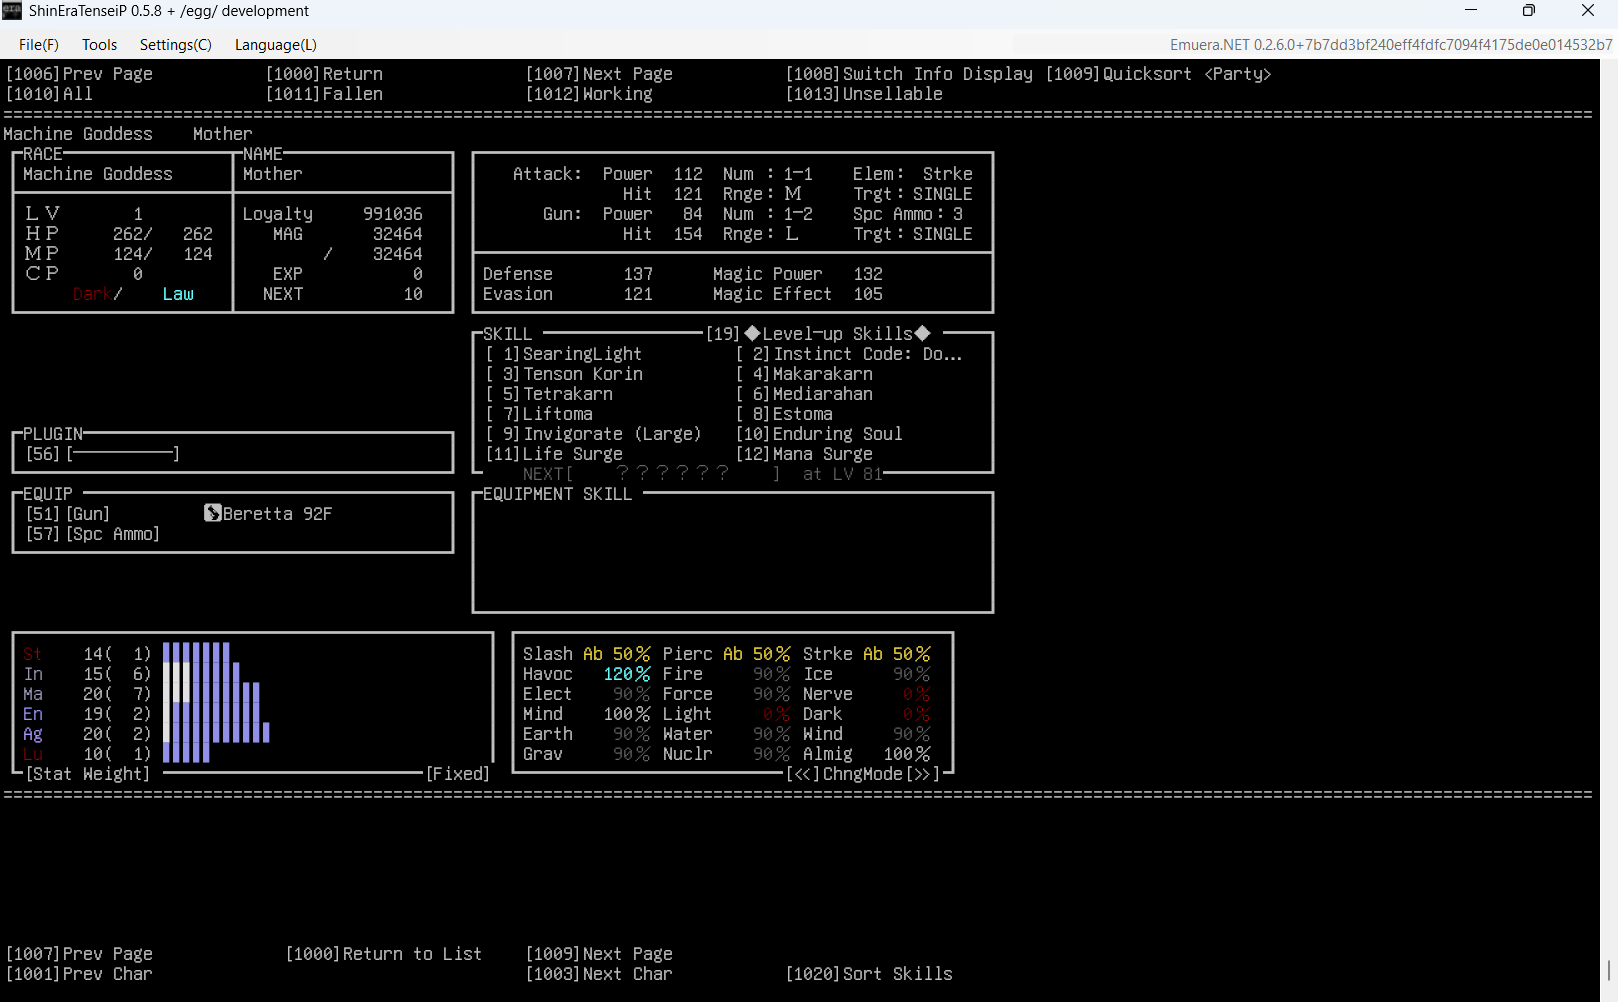Image resolution: width=1618 pixels, height=1002 pixels.
Task: Click the [57] [Spc Ammo] equip slot
Action: [x=93, y=534]
